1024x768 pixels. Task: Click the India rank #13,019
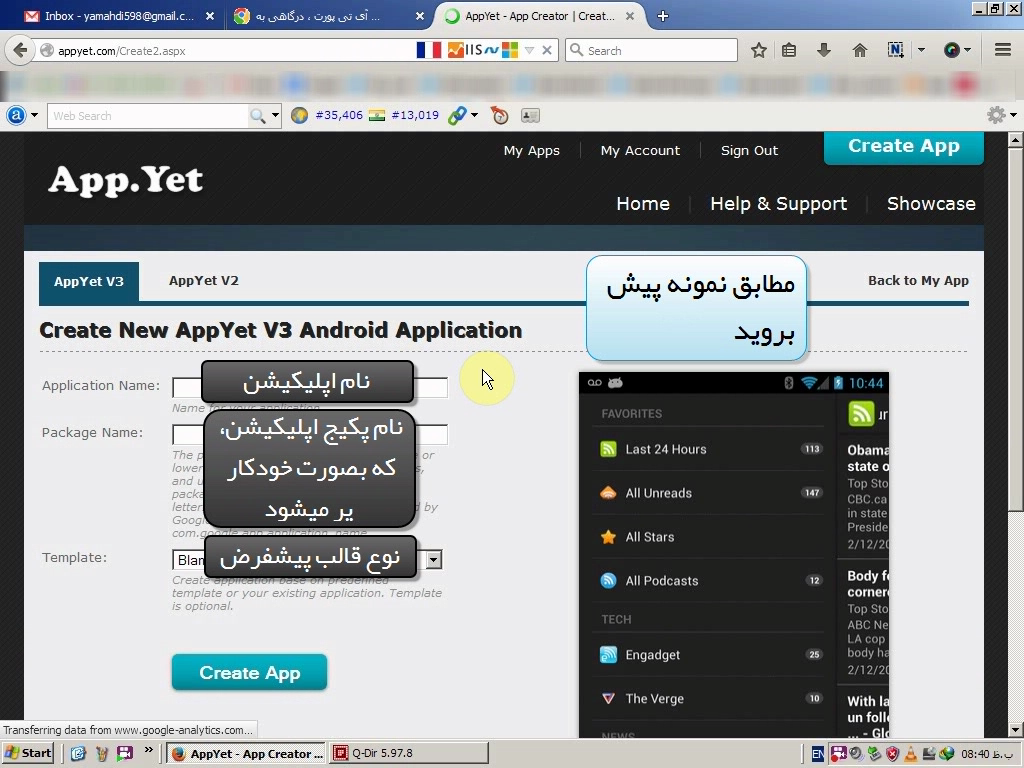[x=415, y=116]
